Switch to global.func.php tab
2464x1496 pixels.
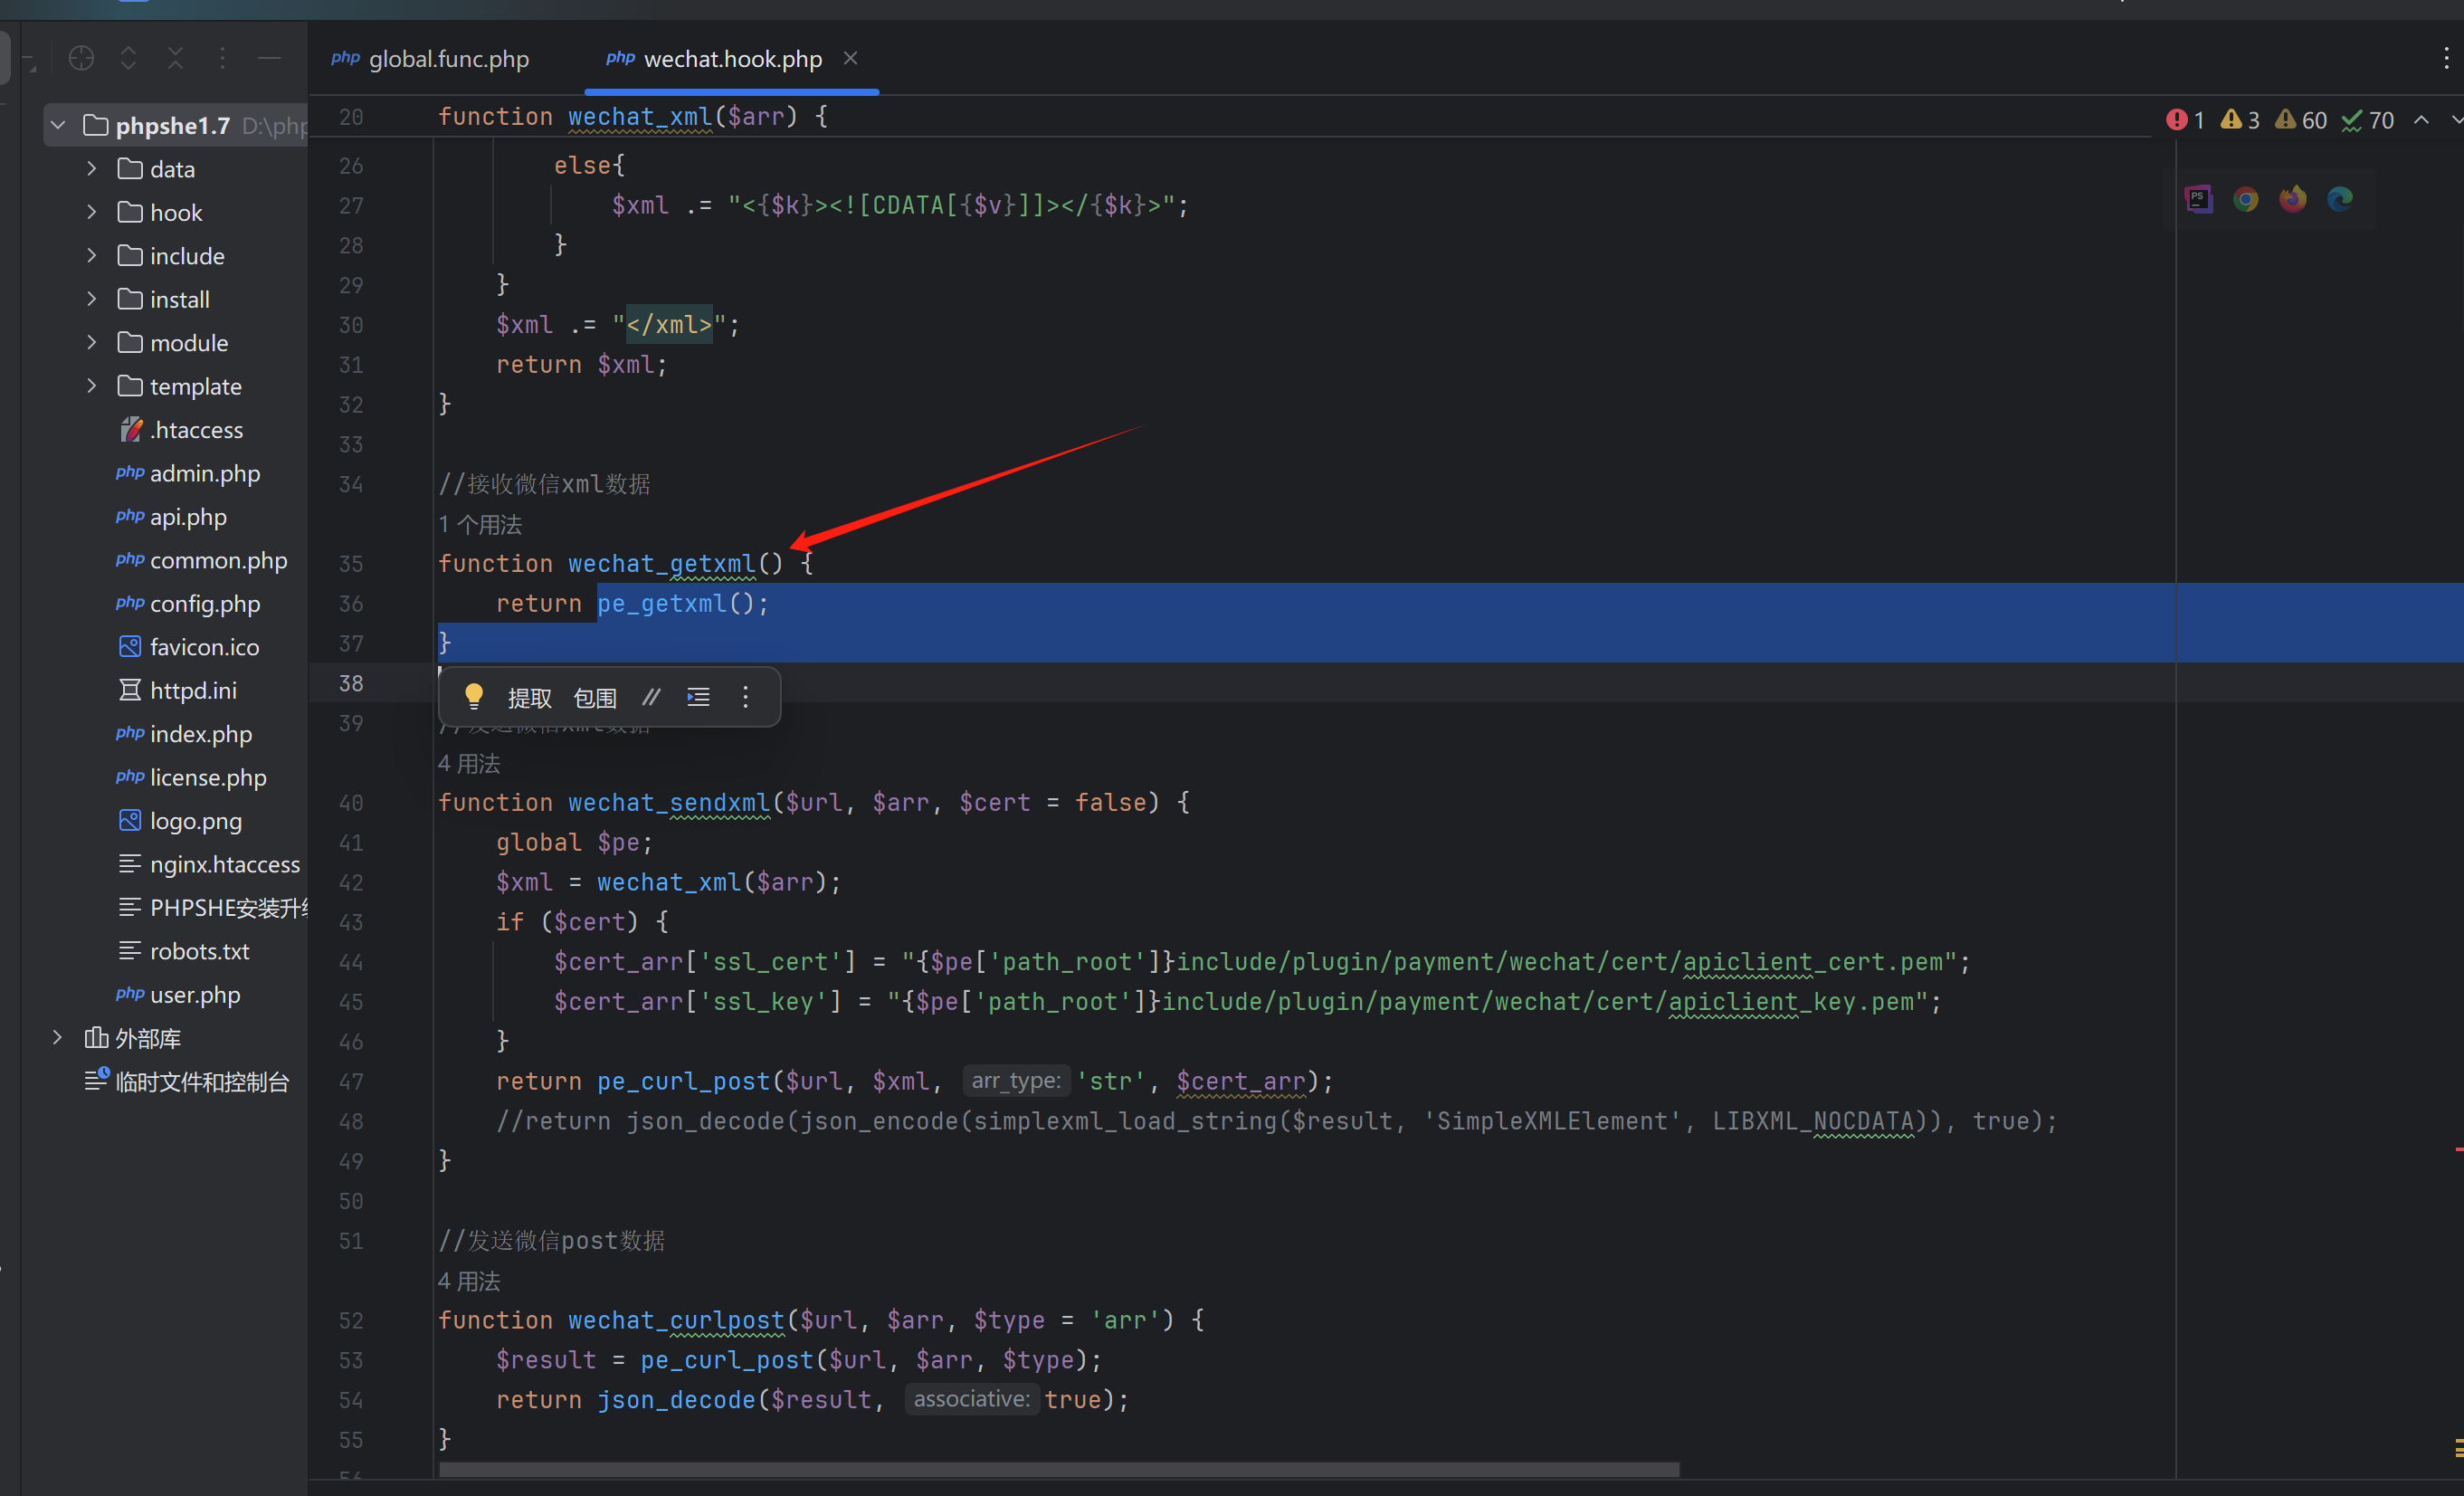(x=448, y=59)
